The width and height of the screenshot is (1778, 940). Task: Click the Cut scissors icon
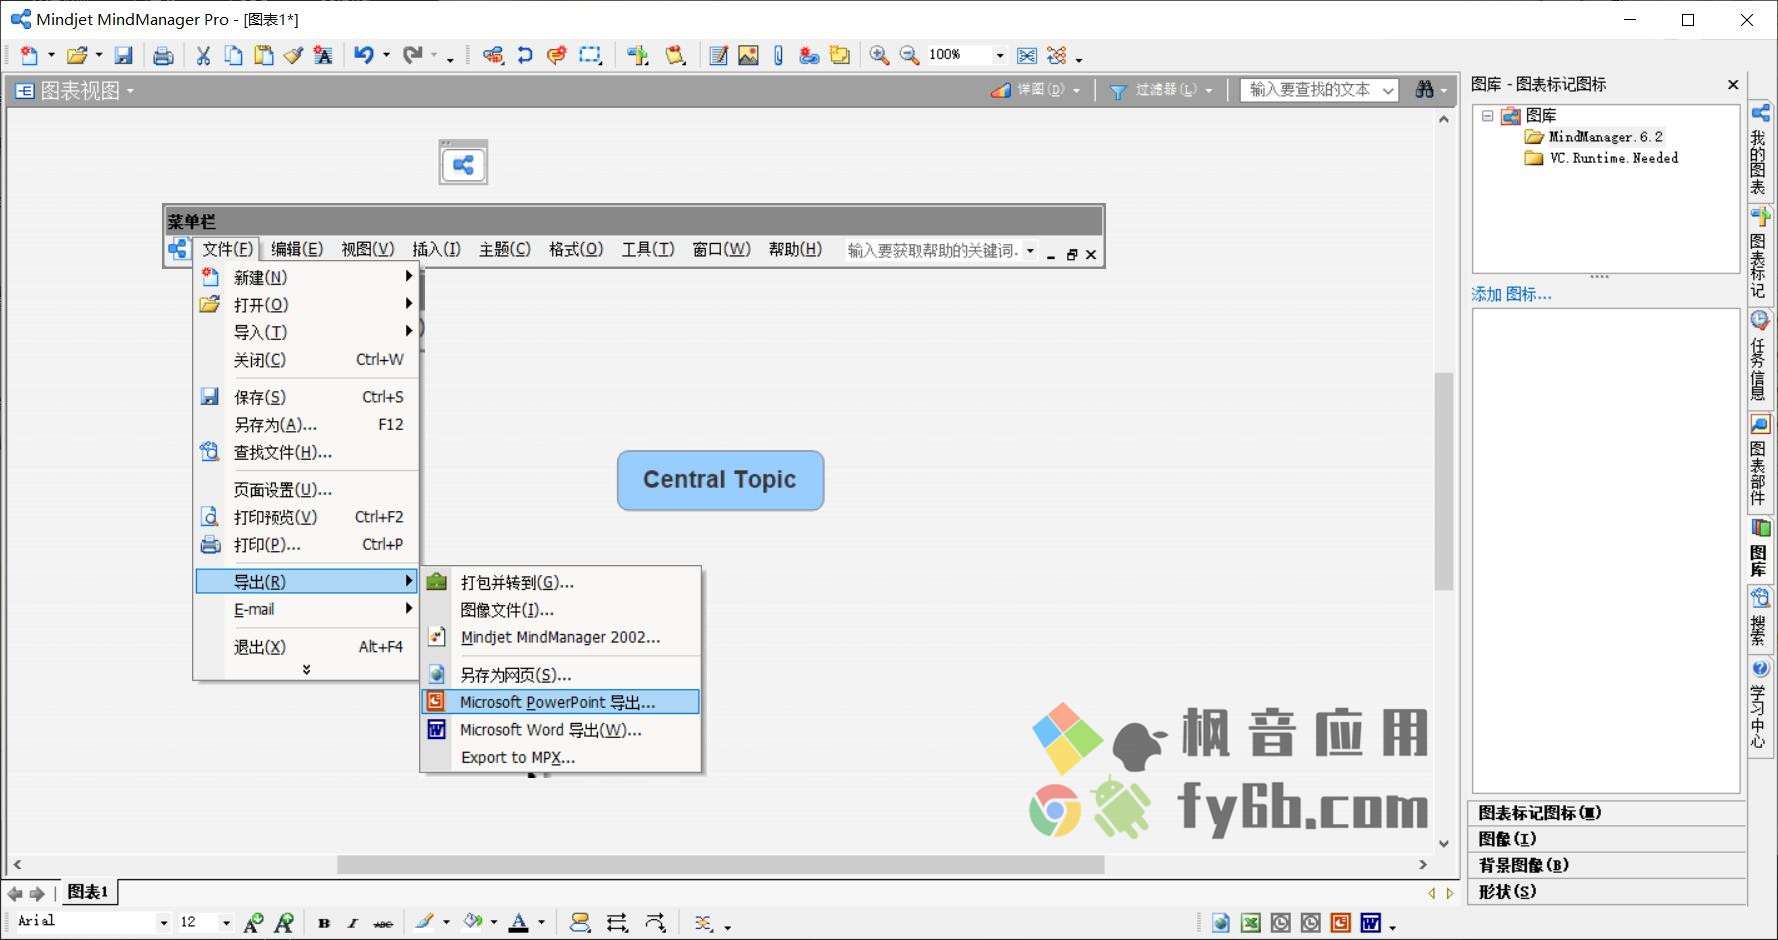tap(203, 56)
